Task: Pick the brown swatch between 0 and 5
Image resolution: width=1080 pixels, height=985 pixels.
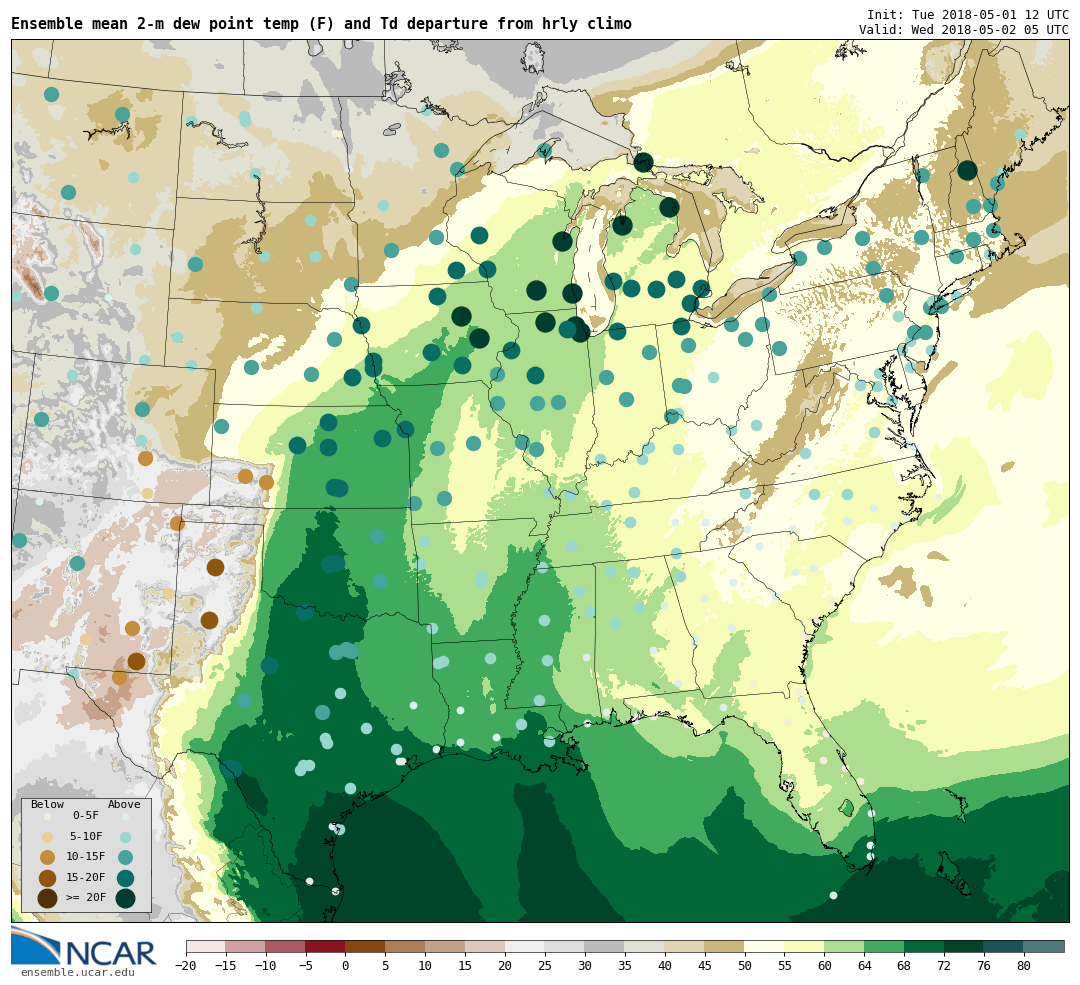Action: point(365,946)
